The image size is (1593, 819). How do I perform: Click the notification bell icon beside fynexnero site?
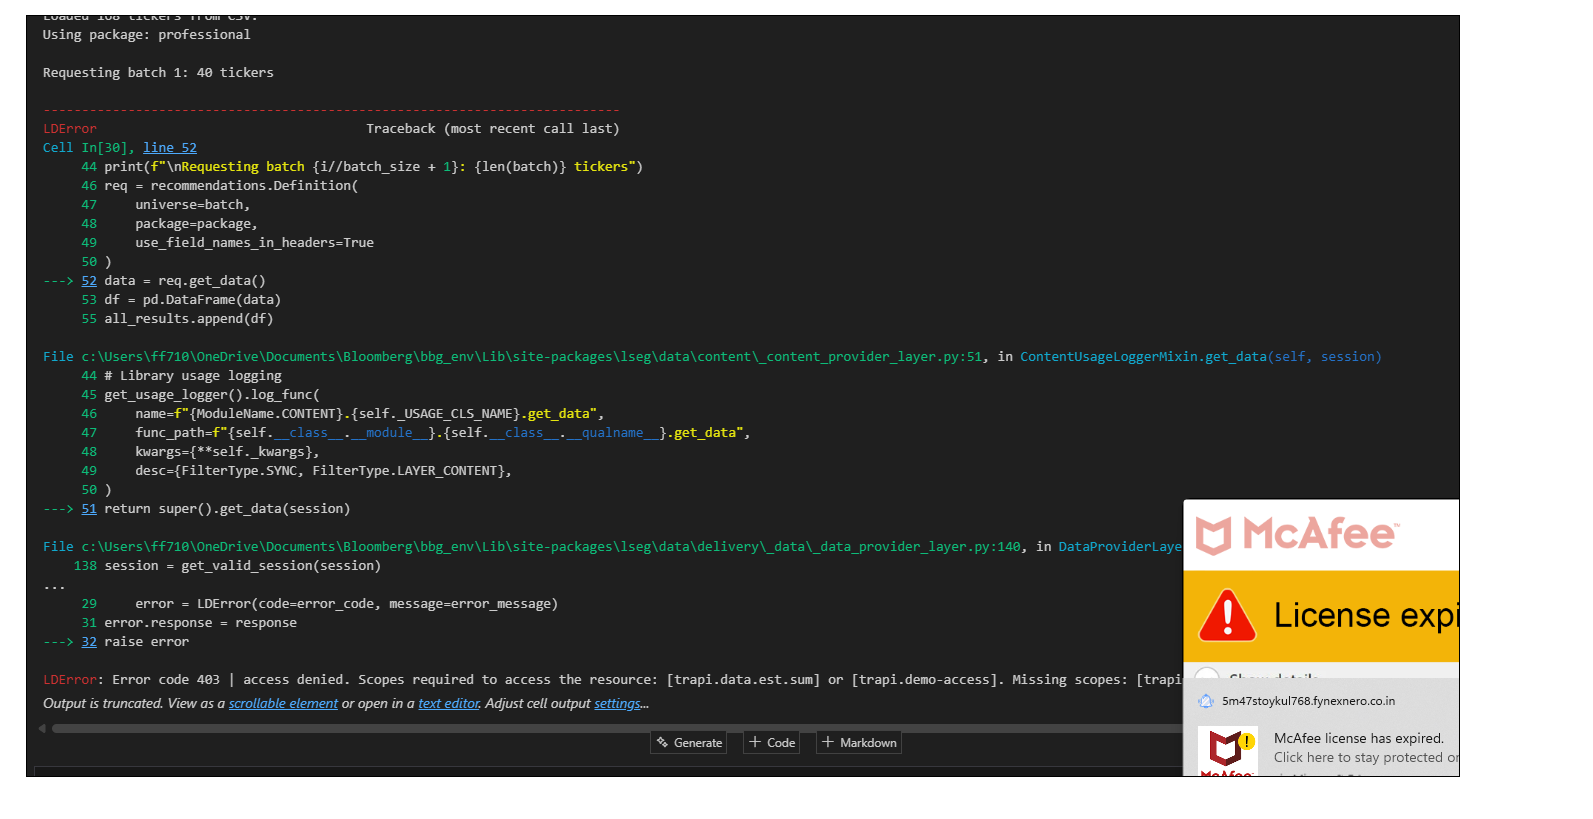coord(1206,701)
